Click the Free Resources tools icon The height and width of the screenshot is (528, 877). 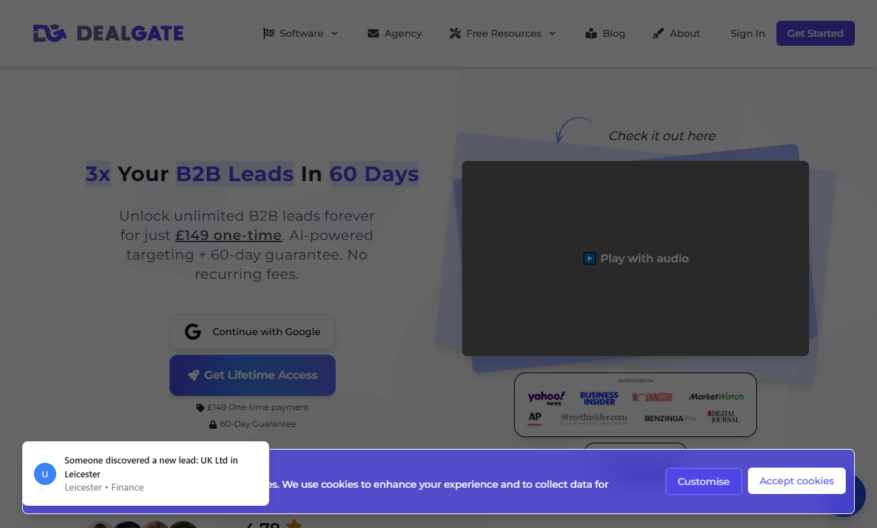(x=455, y=34)
